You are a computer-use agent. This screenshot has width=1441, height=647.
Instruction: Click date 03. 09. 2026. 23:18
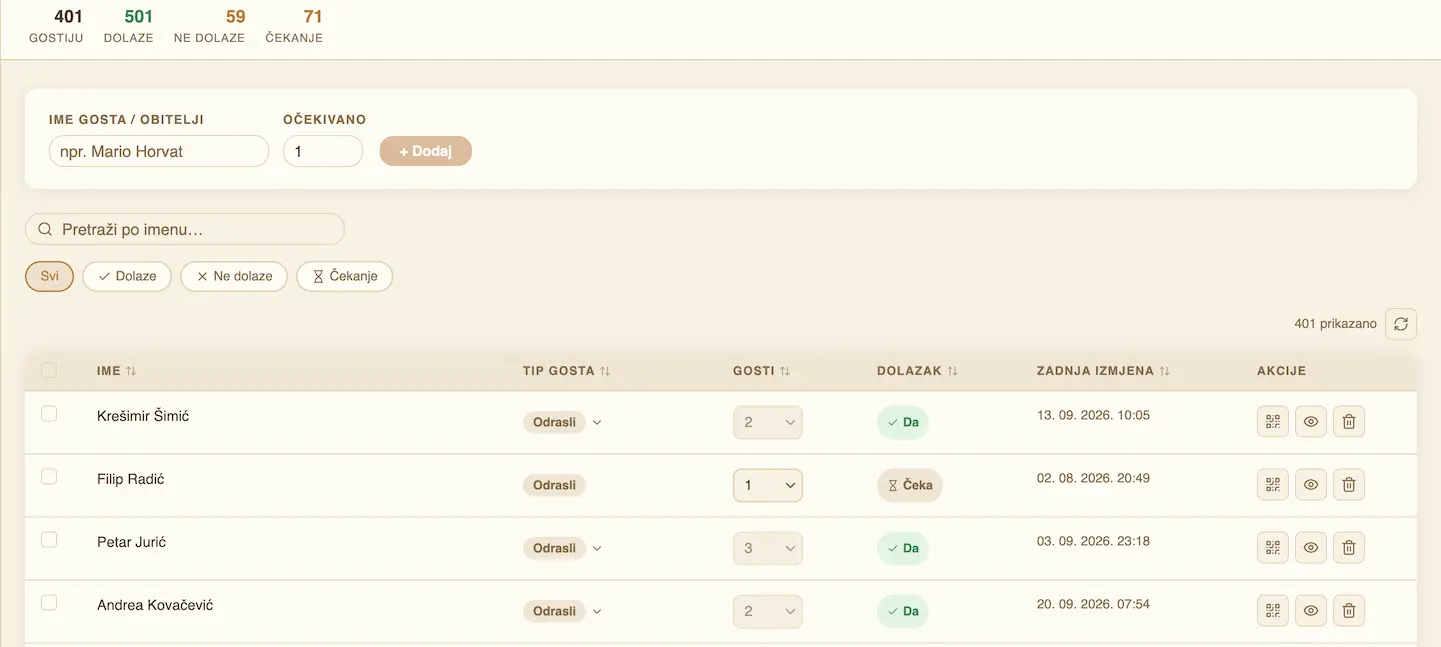[x=1094, y=541]
